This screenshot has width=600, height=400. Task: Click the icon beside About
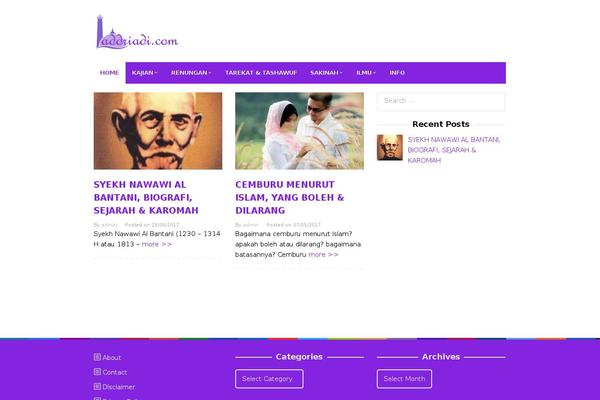(97, 357)
